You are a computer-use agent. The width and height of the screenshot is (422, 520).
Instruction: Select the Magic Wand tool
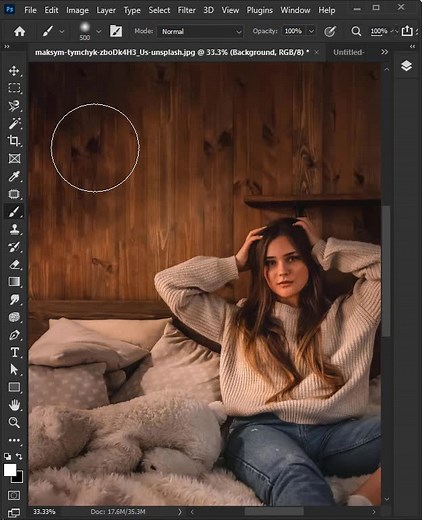(x=14, y=123)
